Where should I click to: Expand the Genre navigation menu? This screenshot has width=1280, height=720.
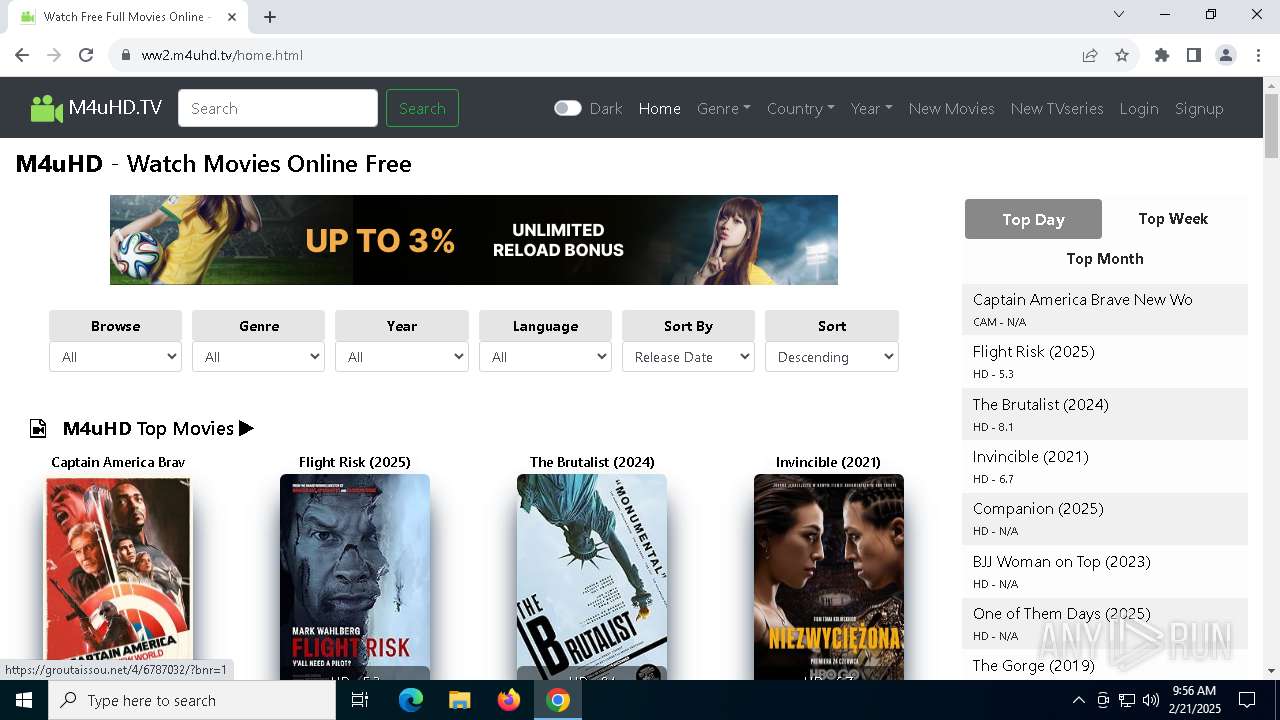click(724, 108)
